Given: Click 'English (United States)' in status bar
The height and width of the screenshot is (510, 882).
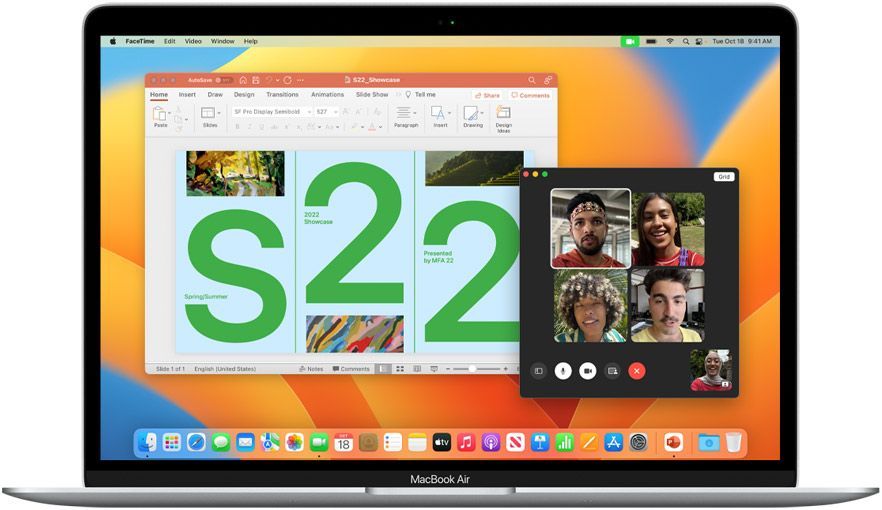Looking at the screenshot, I should 225,369.
